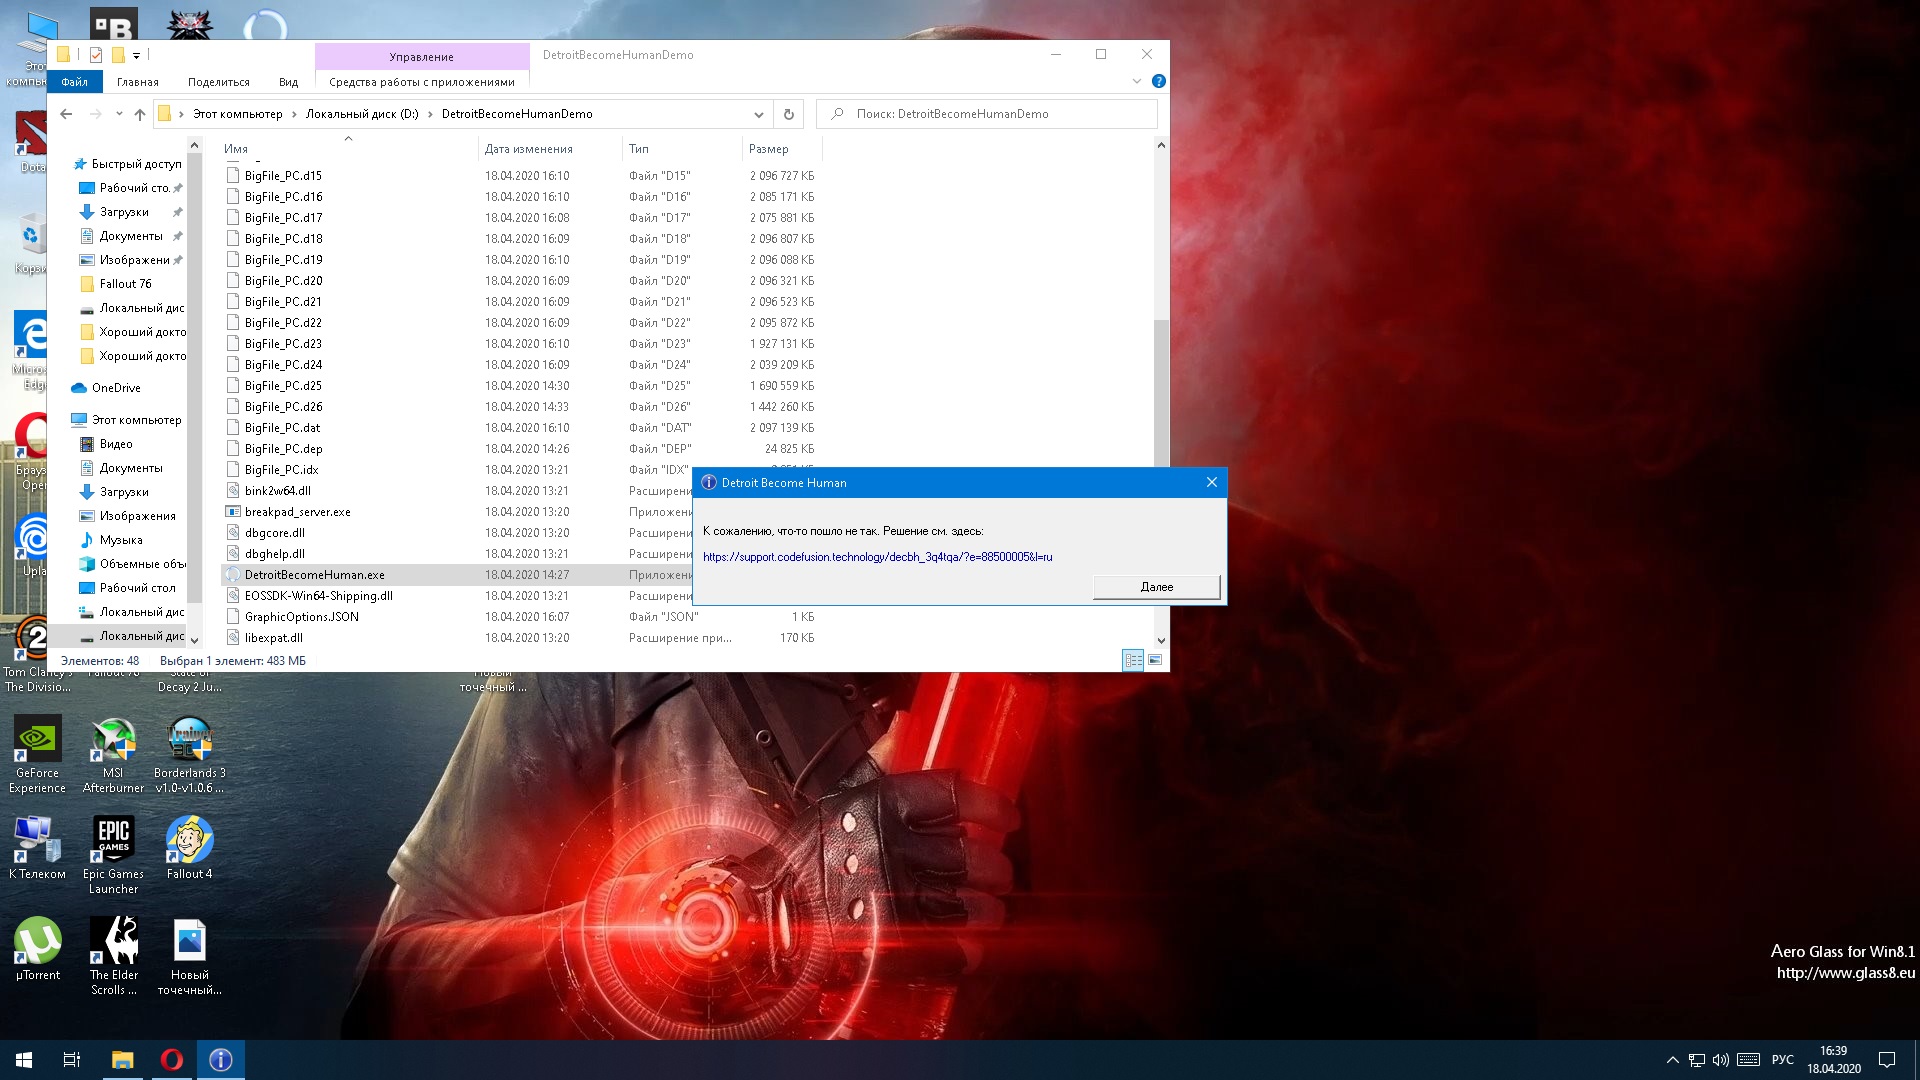Go back in Explorer navigation

coord(66,114)
